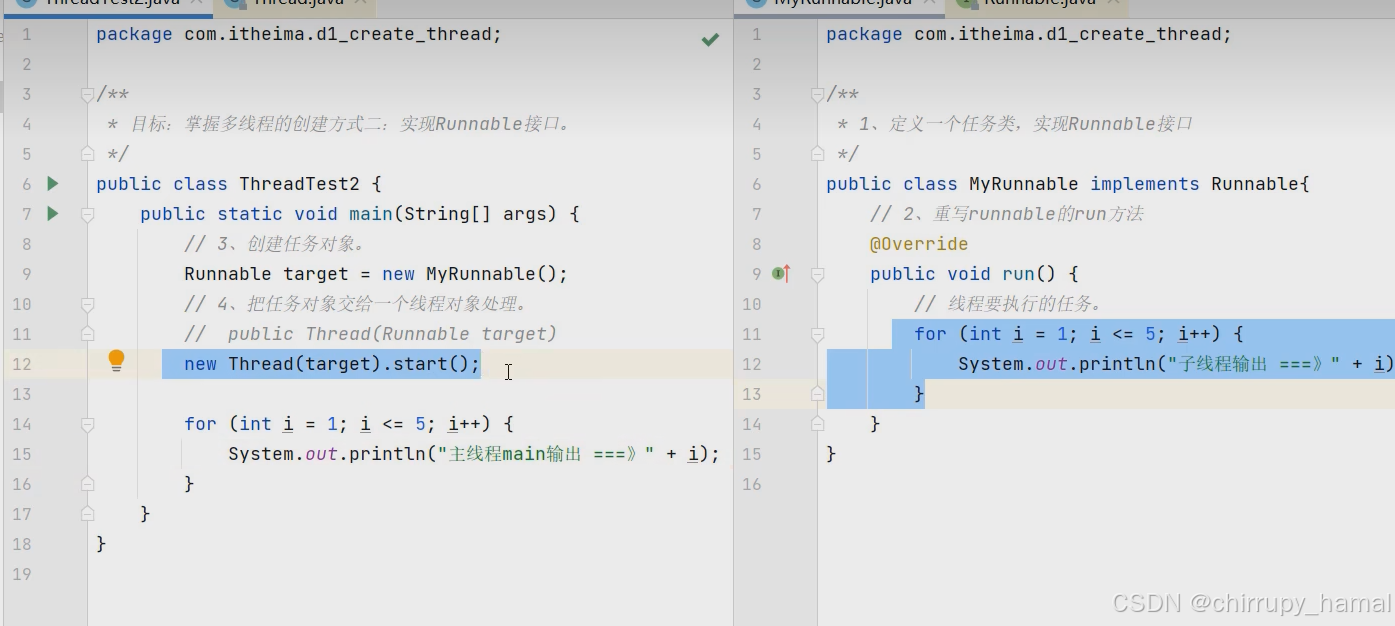The height and width of the screenshot is (626, 1395).
Task: Collapse the run() method fold in MyRunnable
Action: click(x=817, y=274)
